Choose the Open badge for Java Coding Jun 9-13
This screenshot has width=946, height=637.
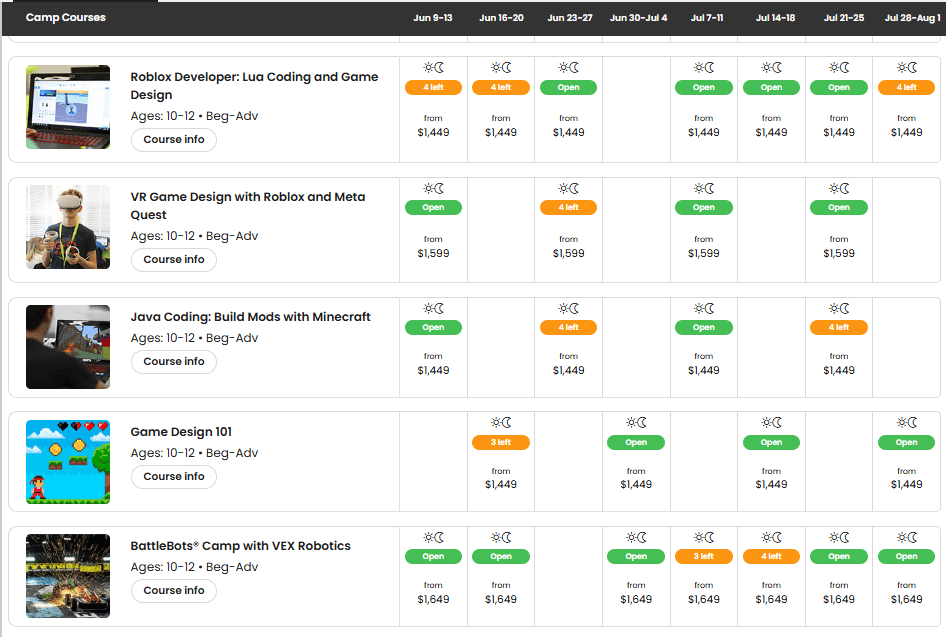tap(433, 327)
